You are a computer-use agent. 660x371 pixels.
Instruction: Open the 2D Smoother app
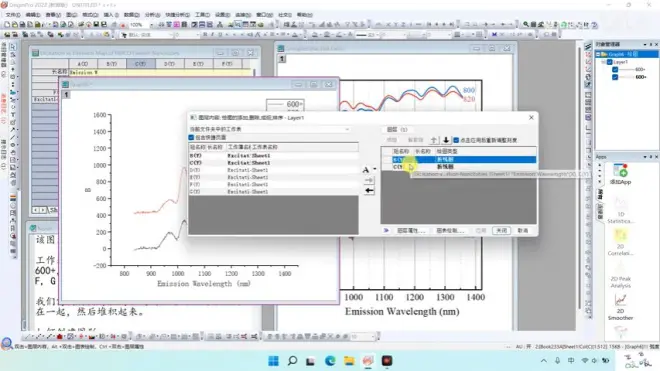click(620, 300)
